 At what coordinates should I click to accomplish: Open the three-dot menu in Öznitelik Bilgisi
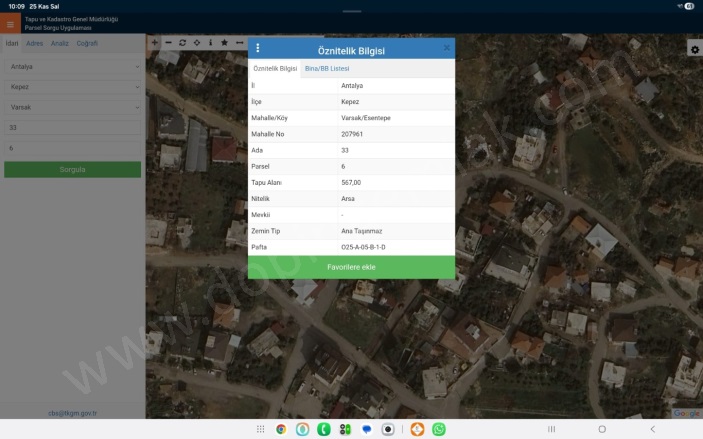(x=258, y=48)
